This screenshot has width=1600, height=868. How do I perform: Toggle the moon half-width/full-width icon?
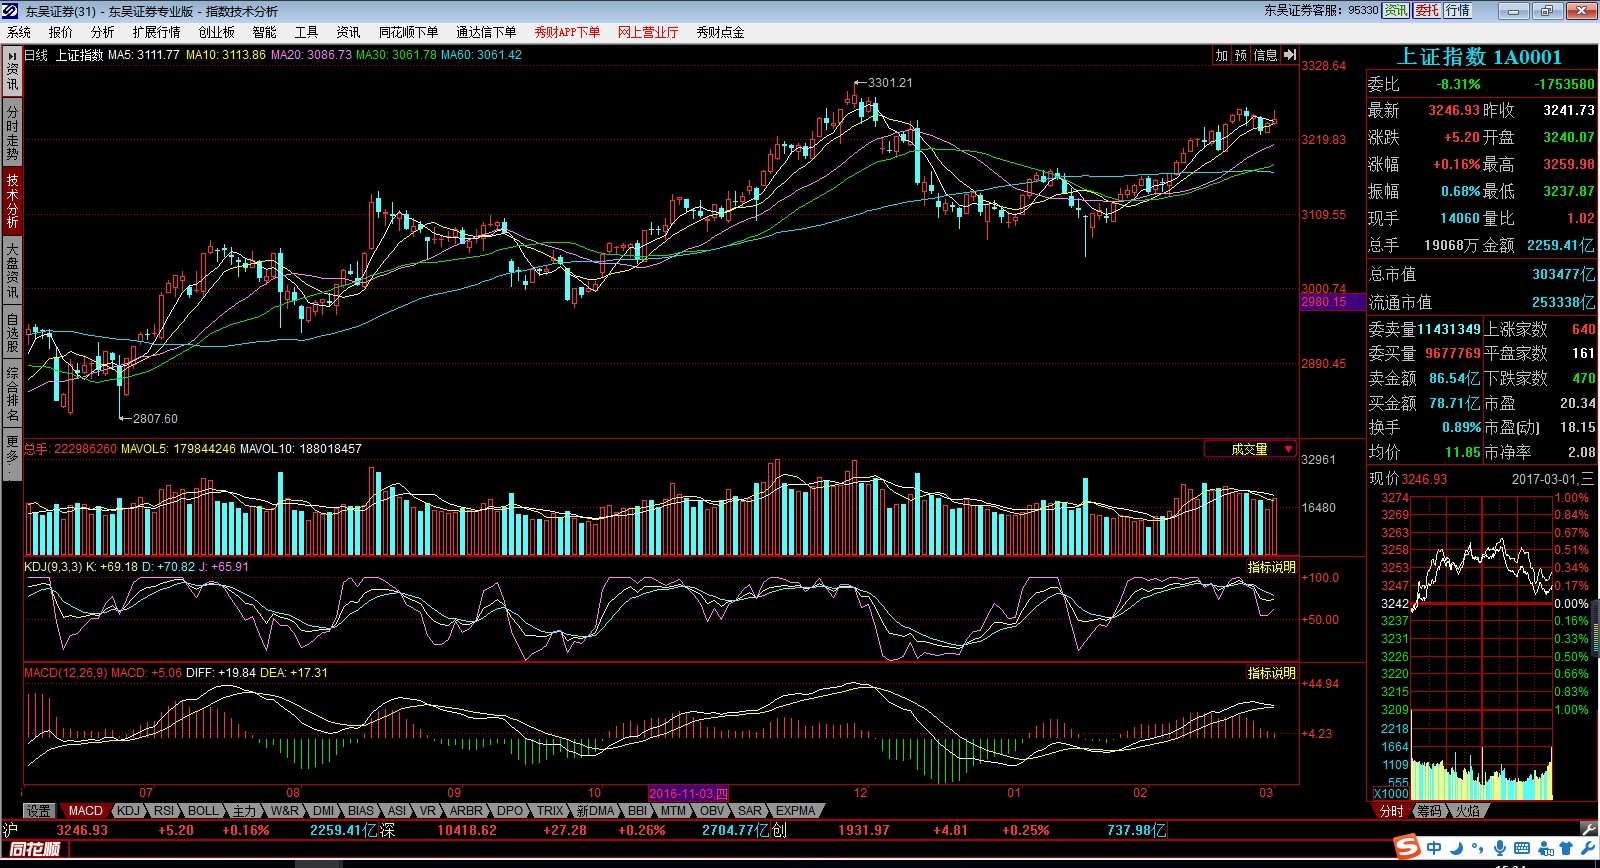point(1456,848)
